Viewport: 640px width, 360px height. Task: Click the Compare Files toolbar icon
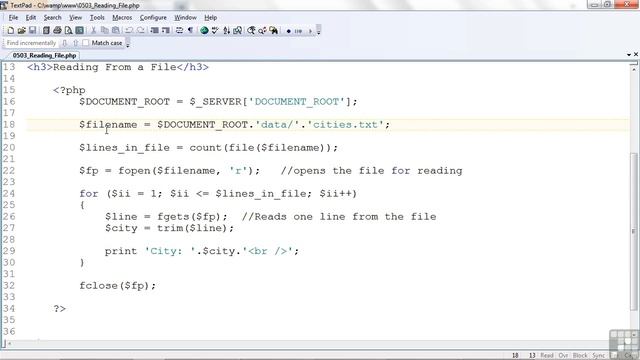pos(238,31)
